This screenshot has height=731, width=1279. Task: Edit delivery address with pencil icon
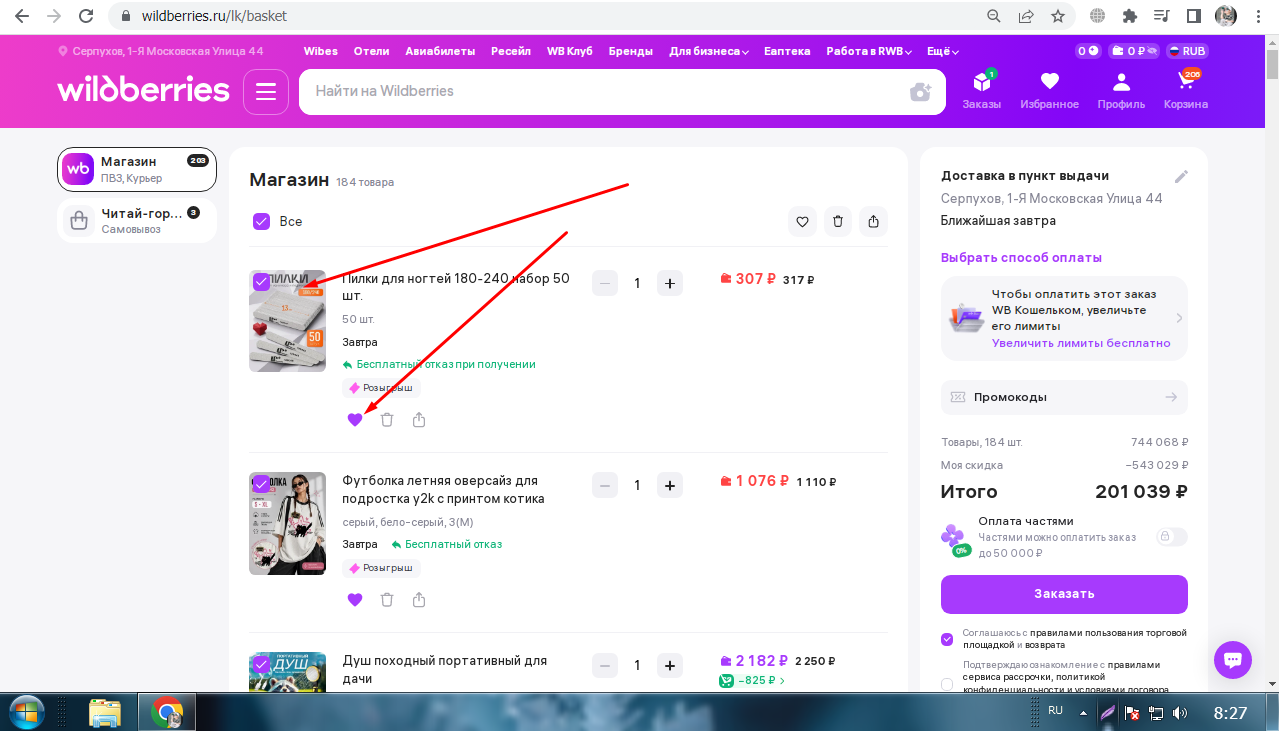pos(1181,177)
